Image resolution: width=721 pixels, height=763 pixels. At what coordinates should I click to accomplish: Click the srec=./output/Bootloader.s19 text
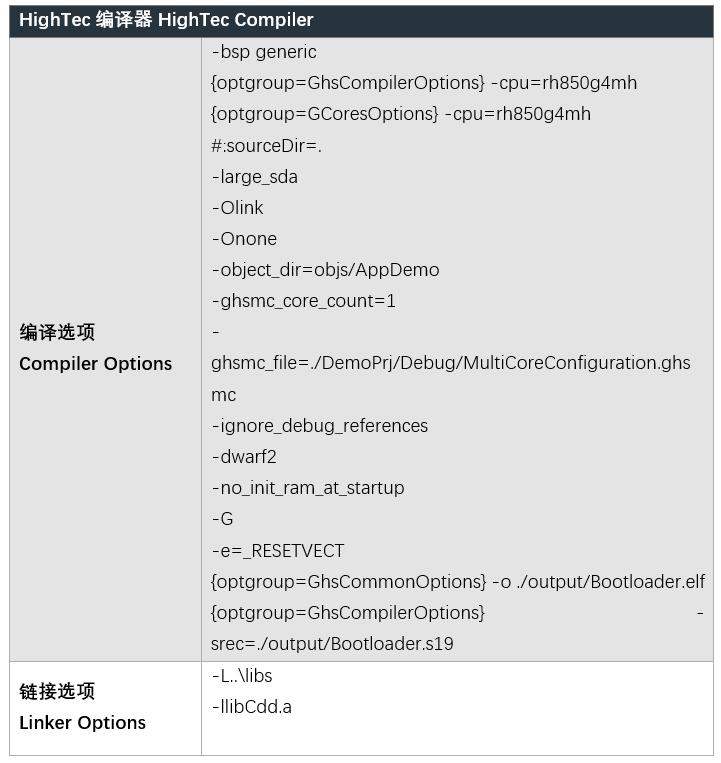point(332,645)
